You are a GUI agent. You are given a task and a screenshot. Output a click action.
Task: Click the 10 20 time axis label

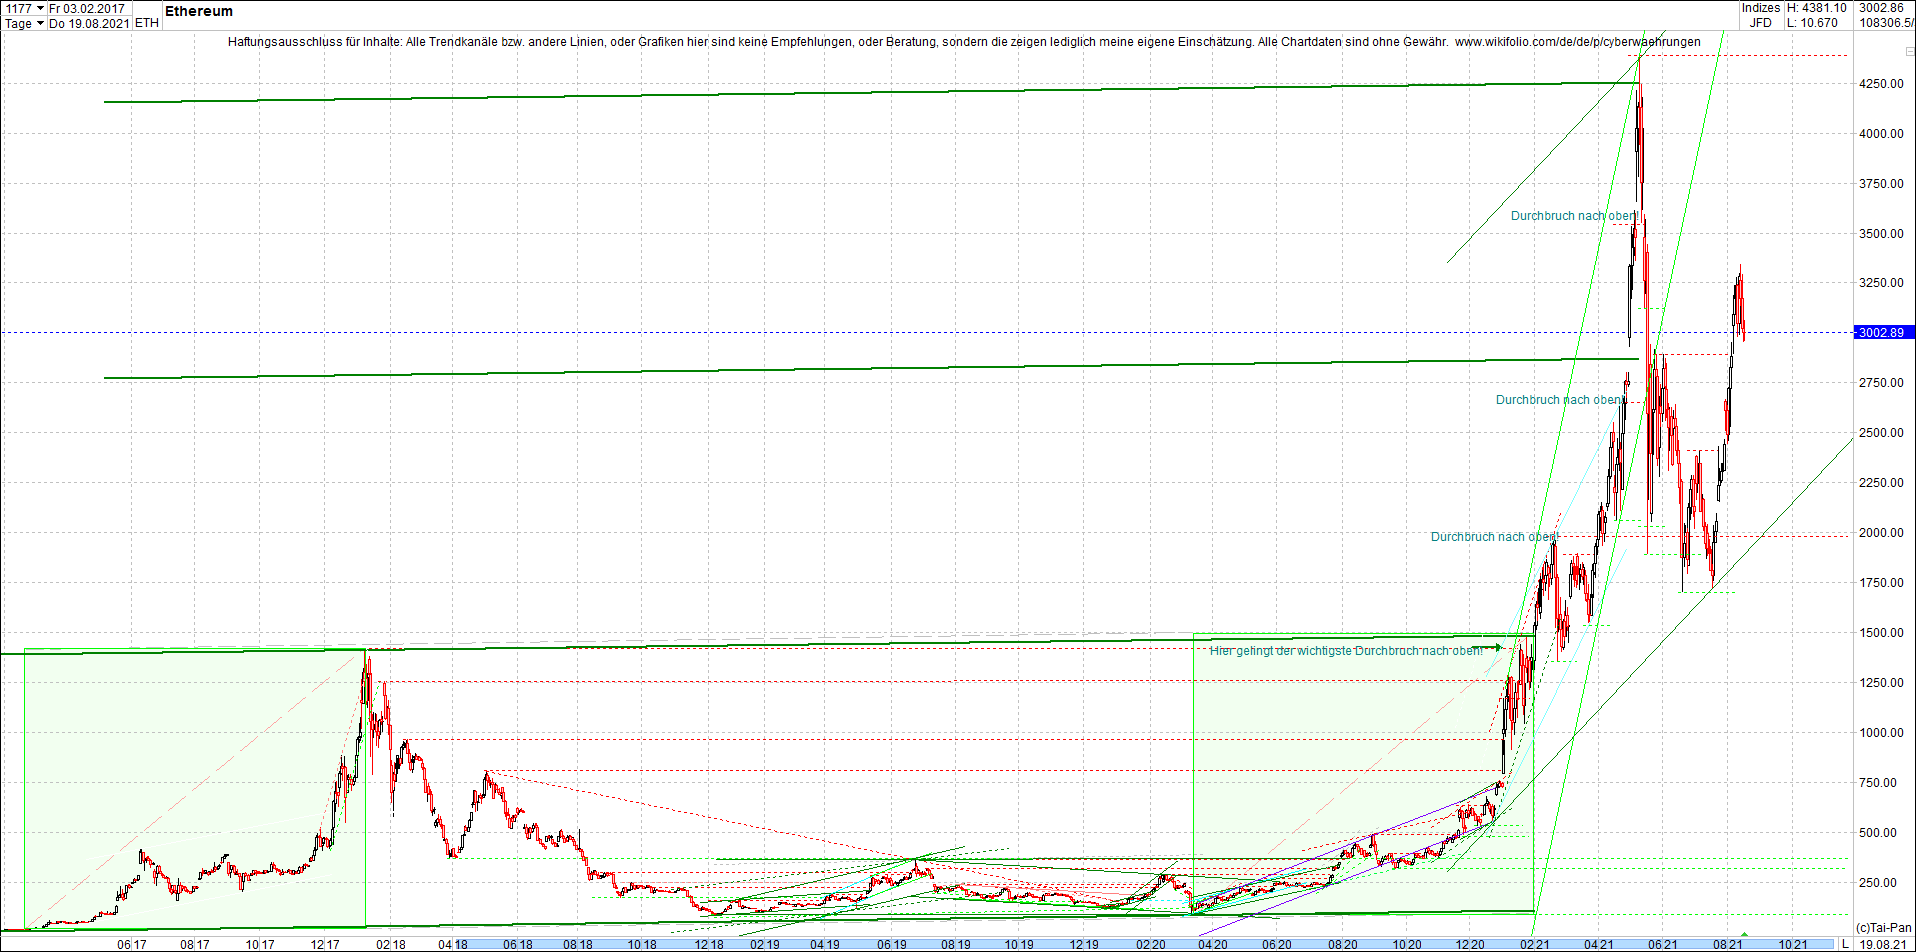pos(1407,944)
